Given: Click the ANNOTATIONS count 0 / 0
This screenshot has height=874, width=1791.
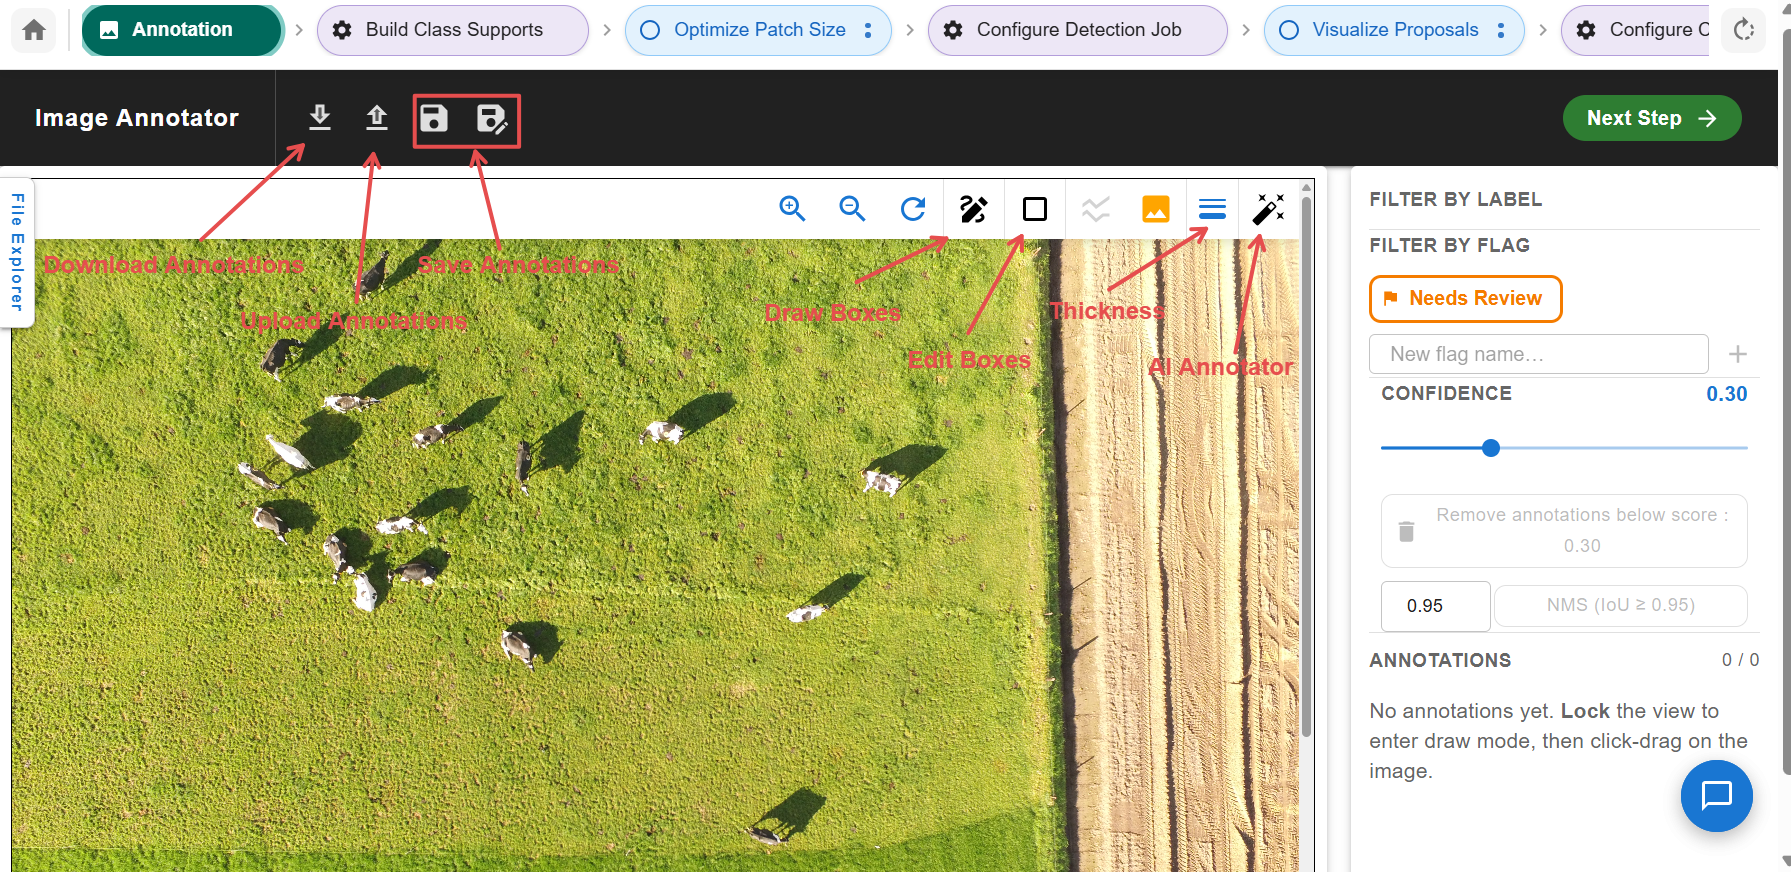Looking at the screenshot, I should 1740,660.
